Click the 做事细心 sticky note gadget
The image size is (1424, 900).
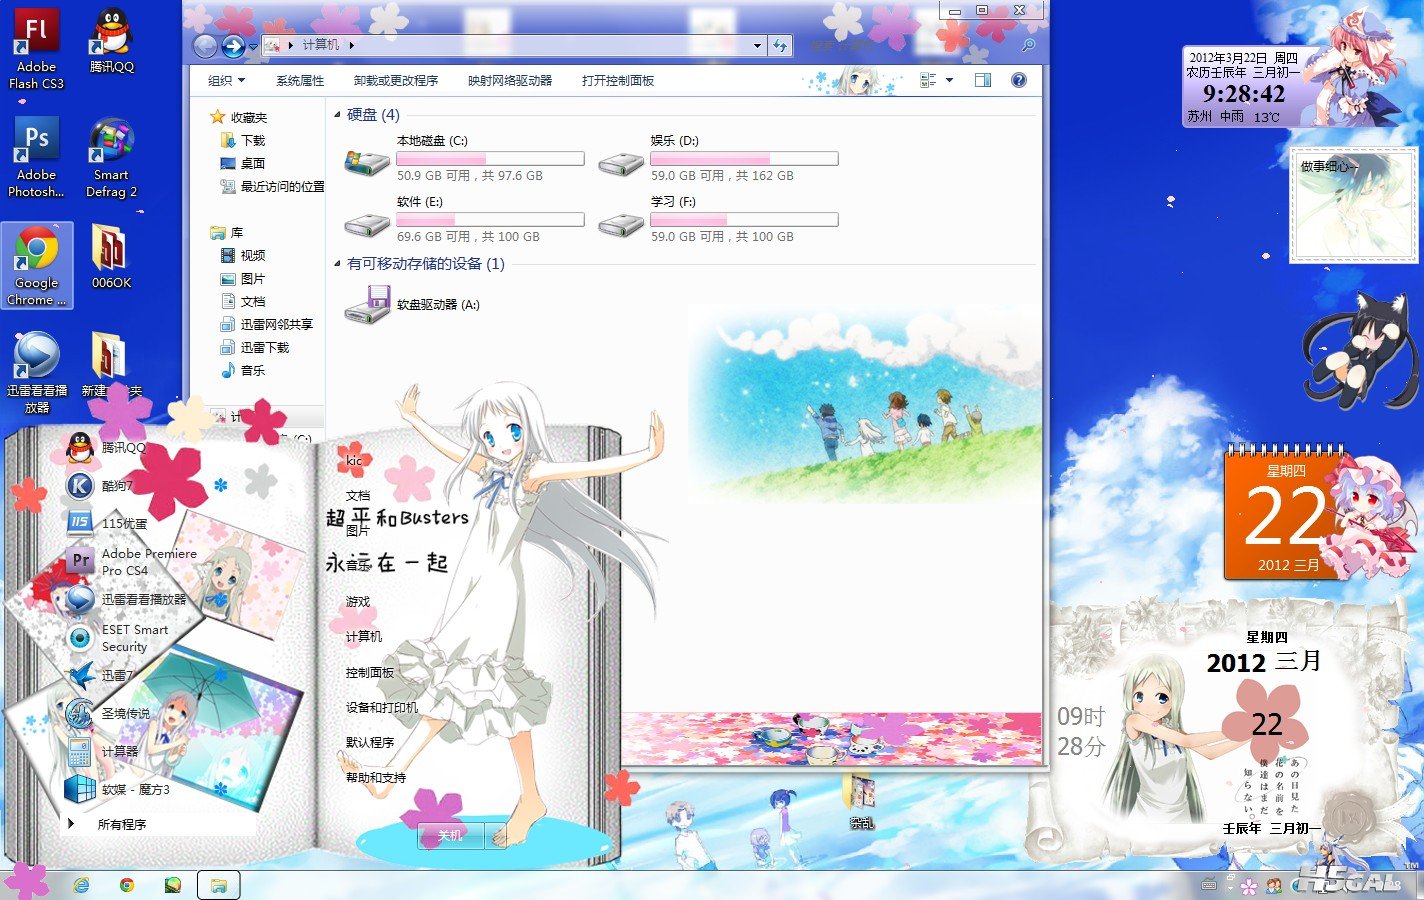1353,206
